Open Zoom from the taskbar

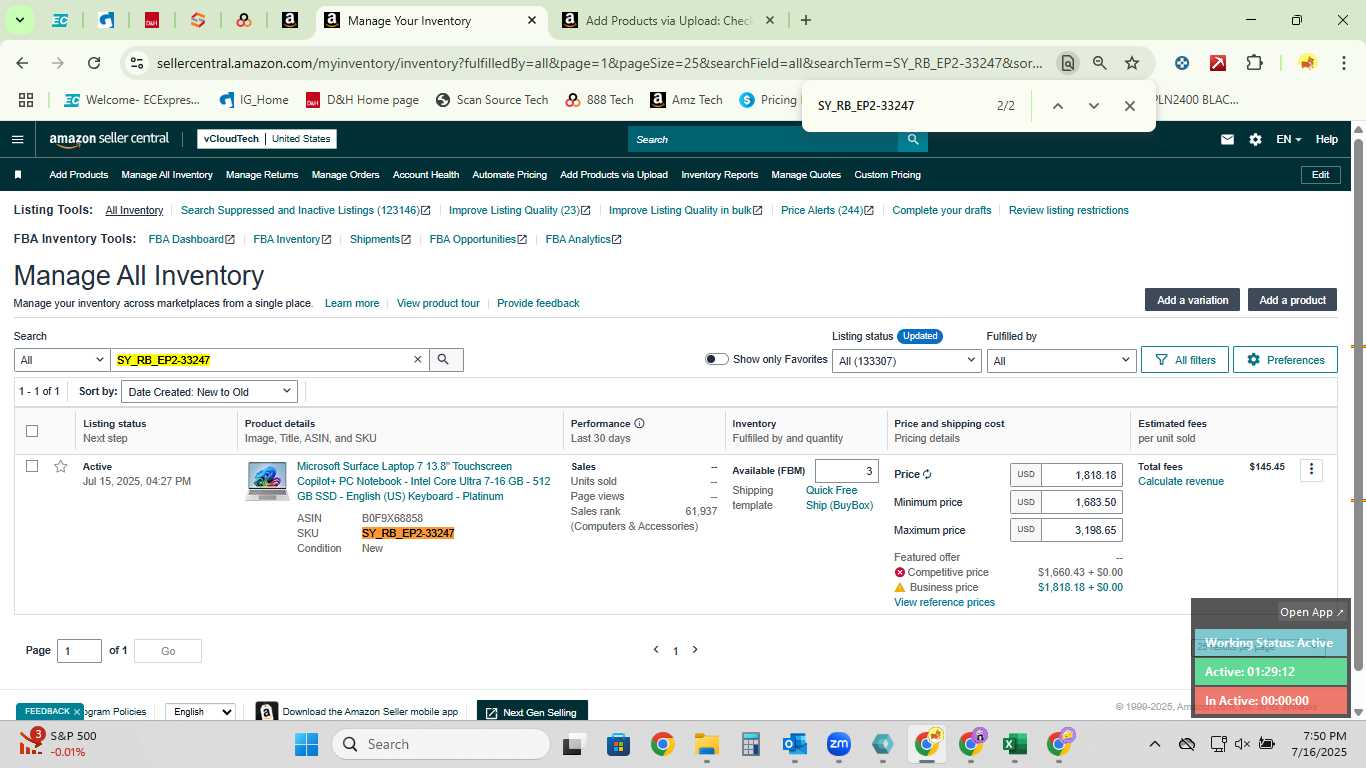coord(838,744)
